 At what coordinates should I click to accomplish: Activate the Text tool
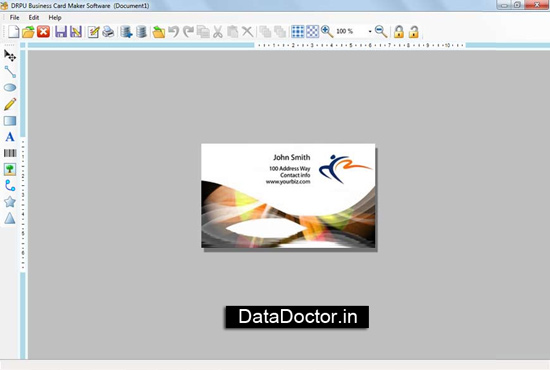point(10,137)
